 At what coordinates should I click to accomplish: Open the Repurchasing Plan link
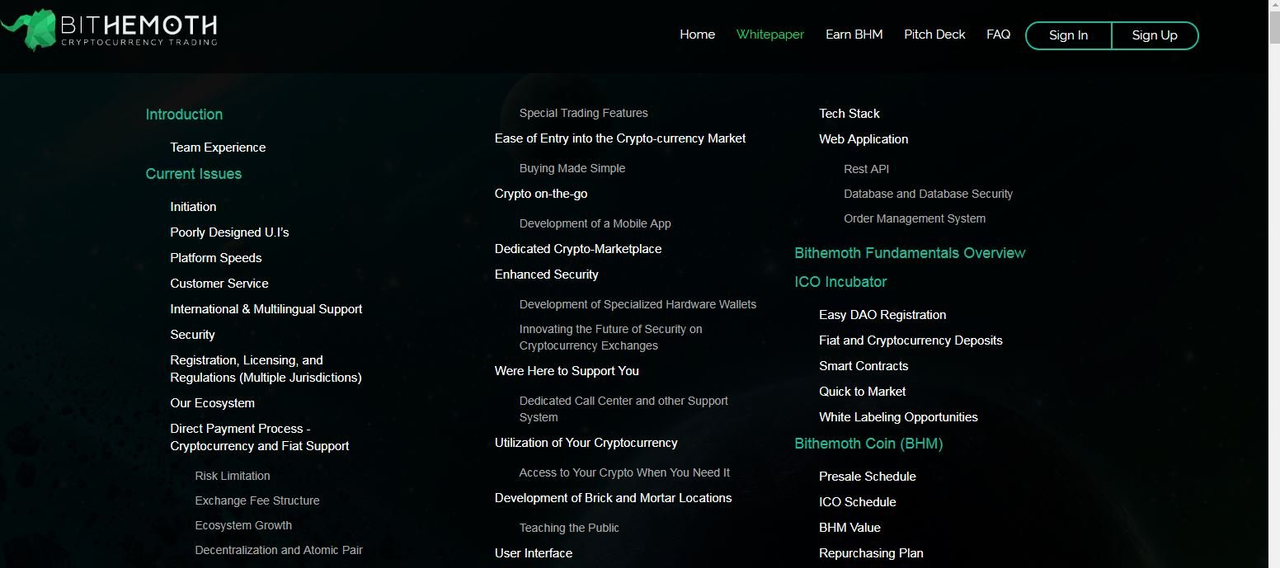click(871, 553)
